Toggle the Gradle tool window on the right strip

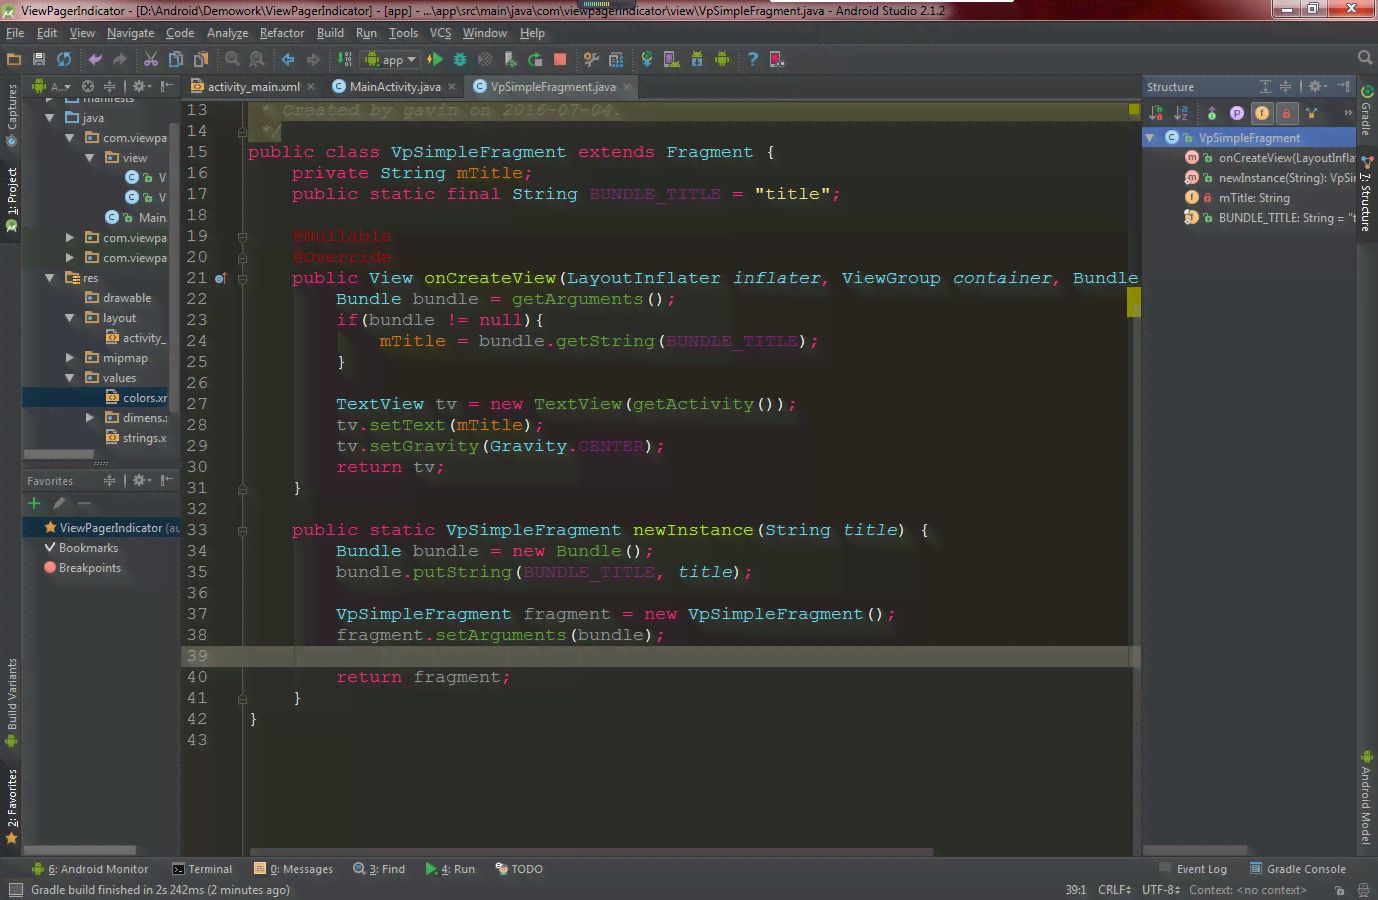click(x=1366, y=111)
